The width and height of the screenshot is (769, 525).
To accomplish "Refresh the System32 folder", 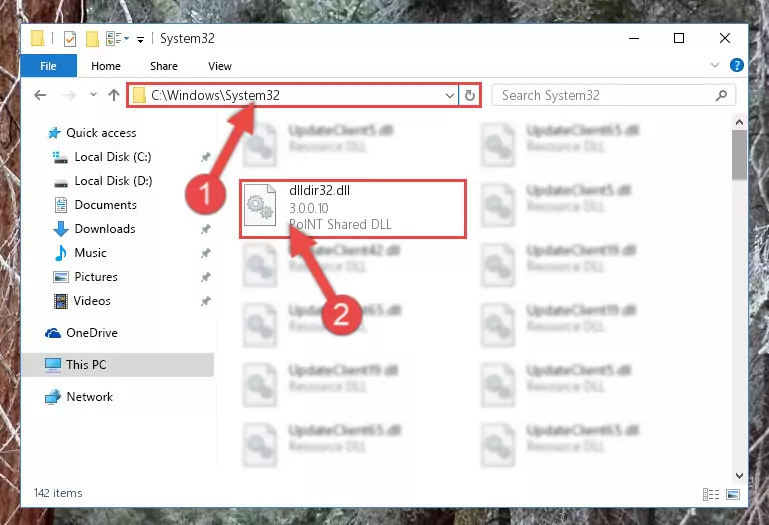I will (470, 95).
